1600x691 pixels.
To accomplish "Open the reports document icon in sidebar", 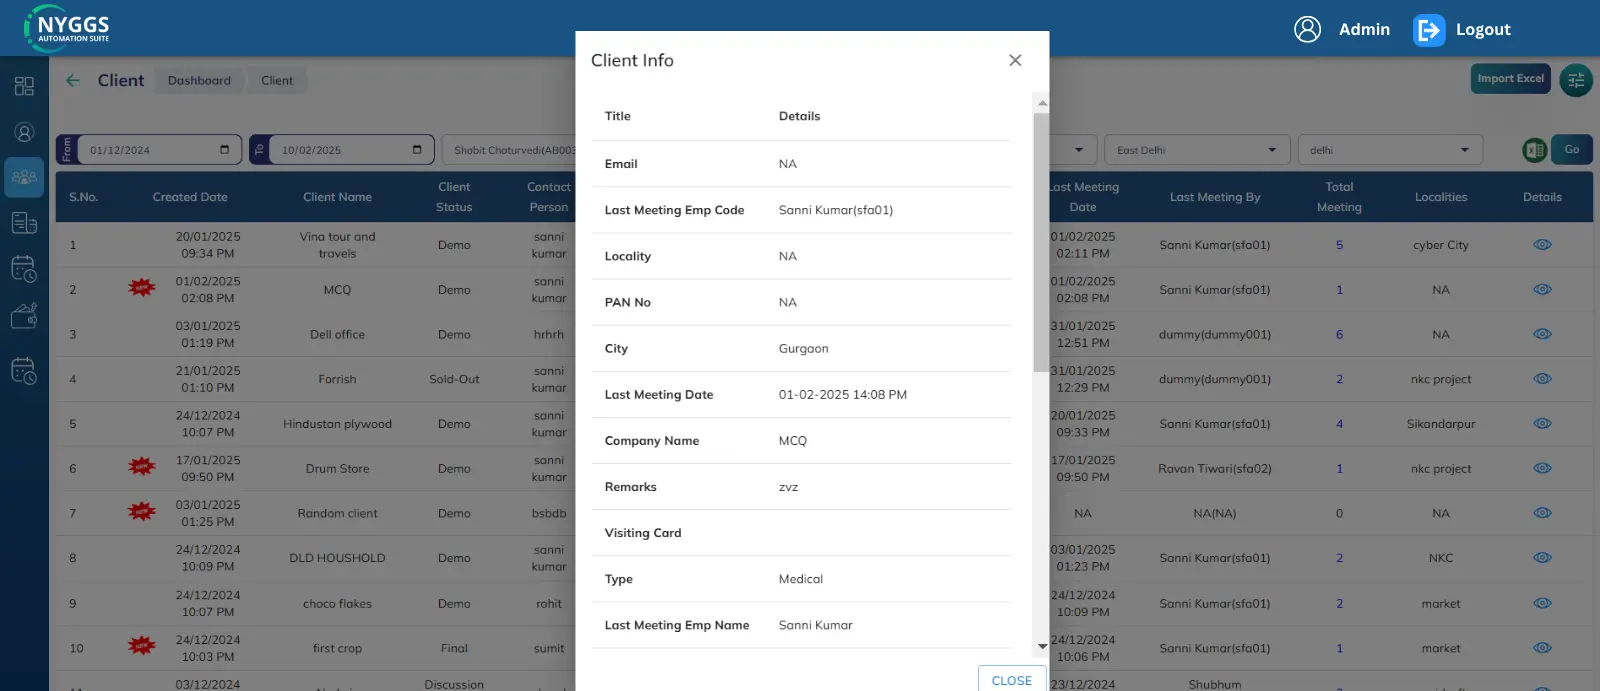I will [24, 223].
